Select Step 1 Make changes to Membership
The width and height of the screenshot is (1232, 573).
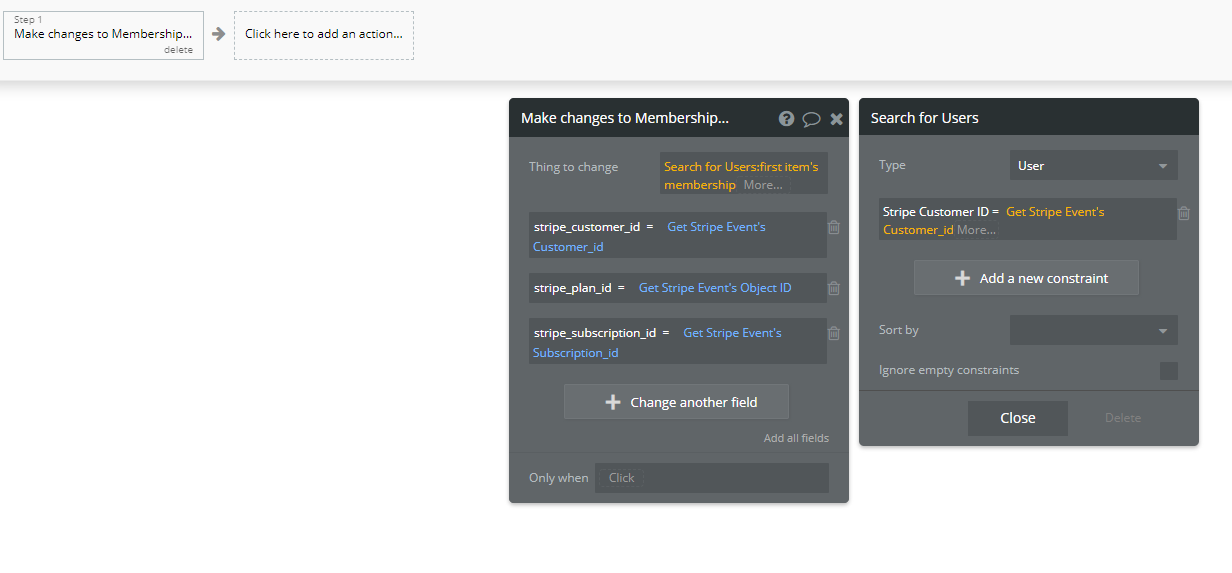tap(103, 34)
